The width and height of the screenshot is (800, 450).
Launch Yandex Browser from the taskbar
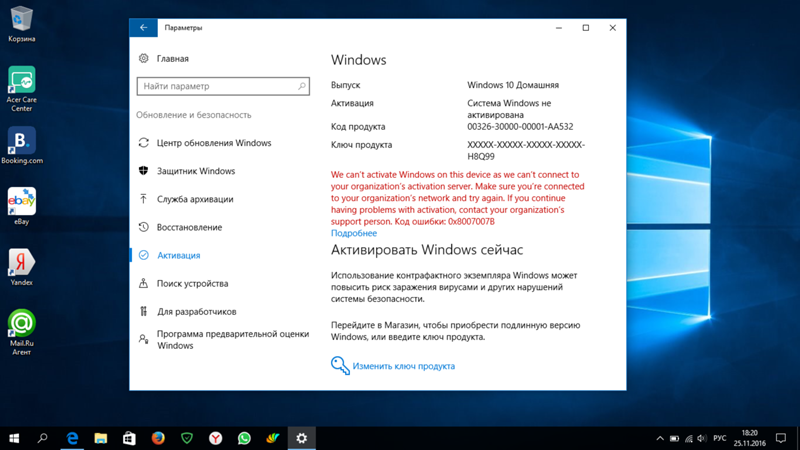(215, 438)
